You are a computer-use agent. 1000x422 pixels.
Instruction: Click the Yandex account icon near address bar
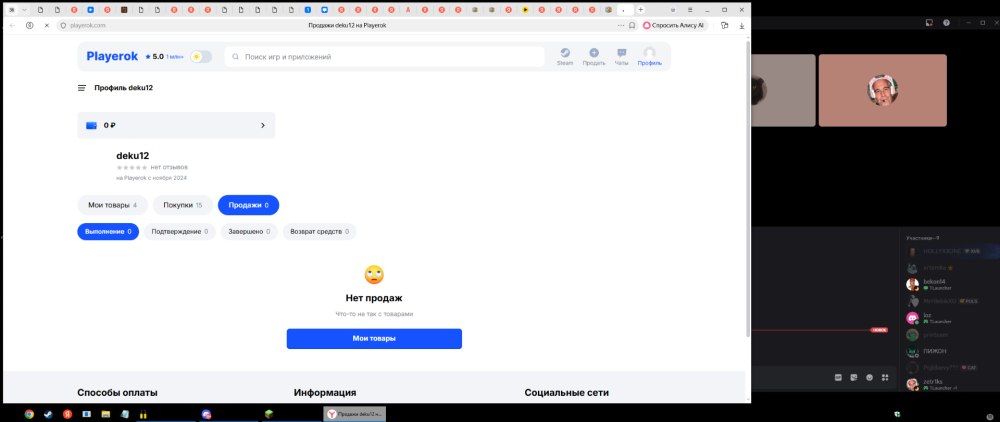point(29,25)
